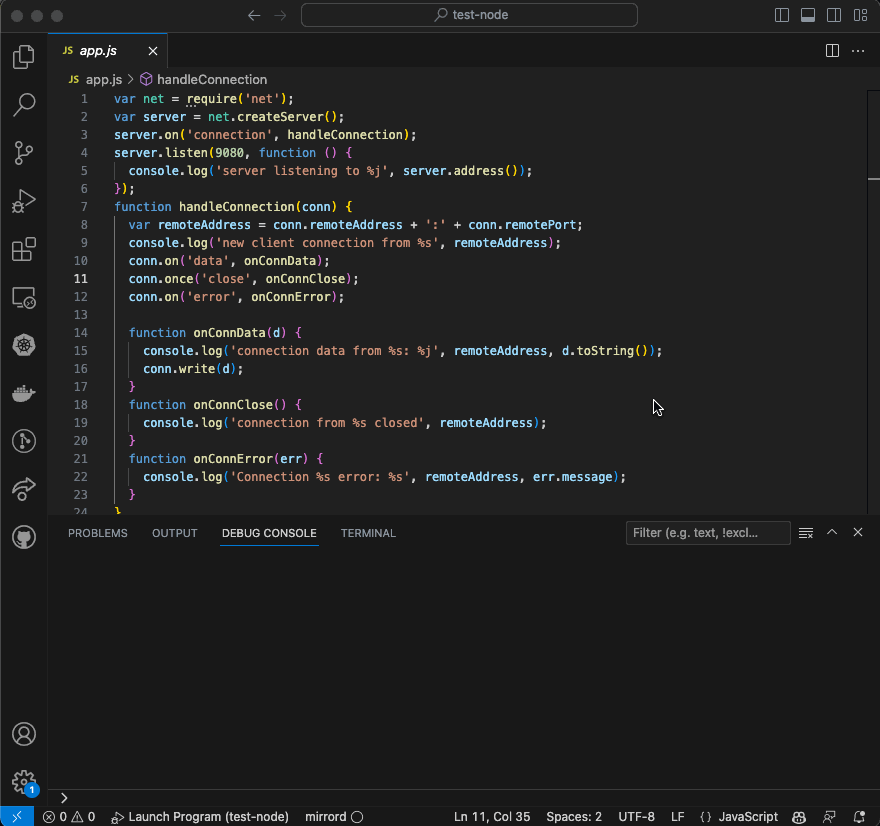Click Launch Program (test-node) in the status bar

click(x=200, y=816)
